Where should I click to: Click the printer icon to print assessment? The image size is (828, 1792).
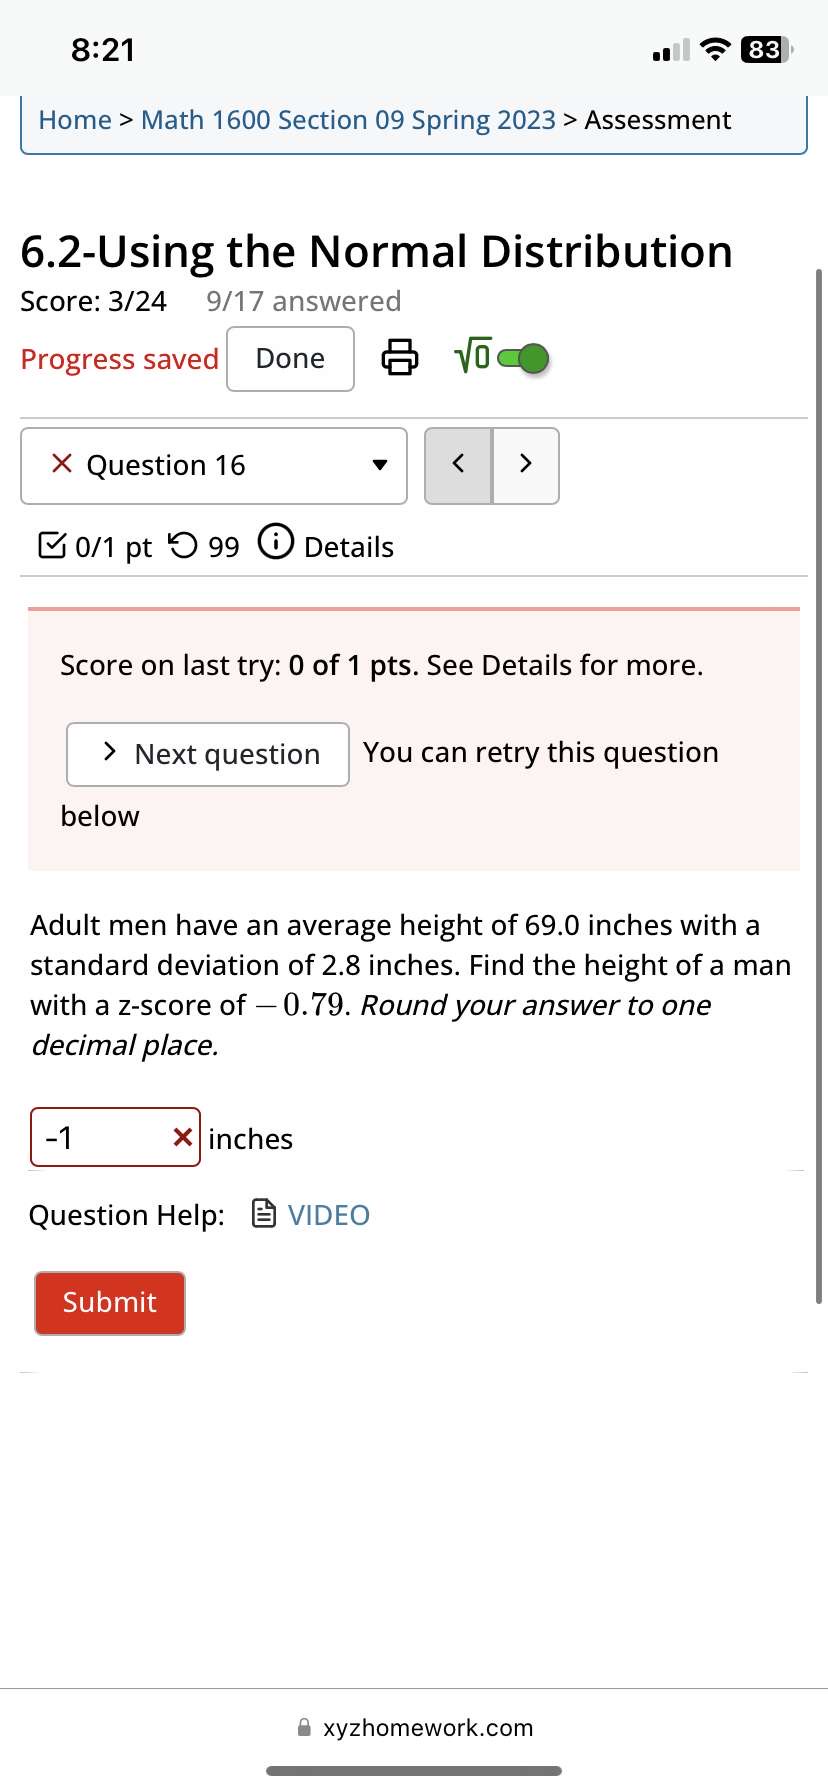(x=399, y=357)
